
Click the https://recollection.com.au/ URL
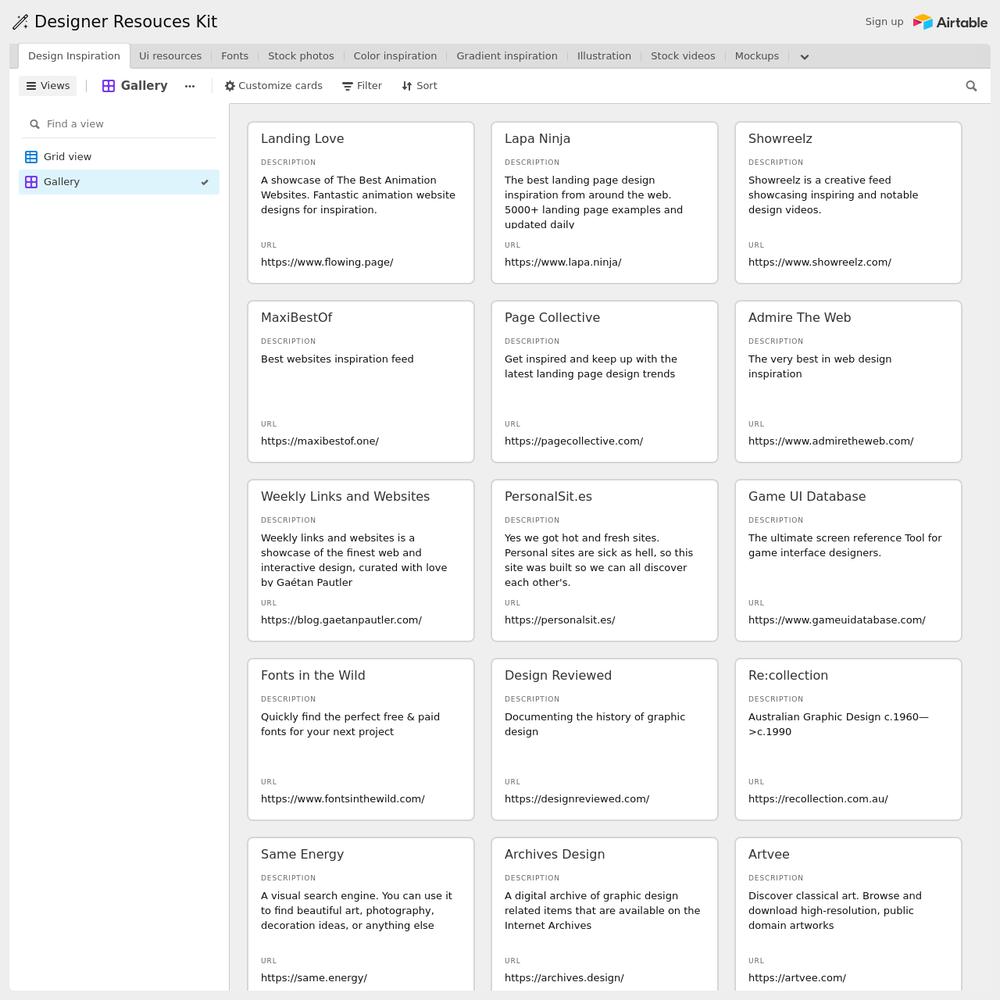[x=818, y=799]
